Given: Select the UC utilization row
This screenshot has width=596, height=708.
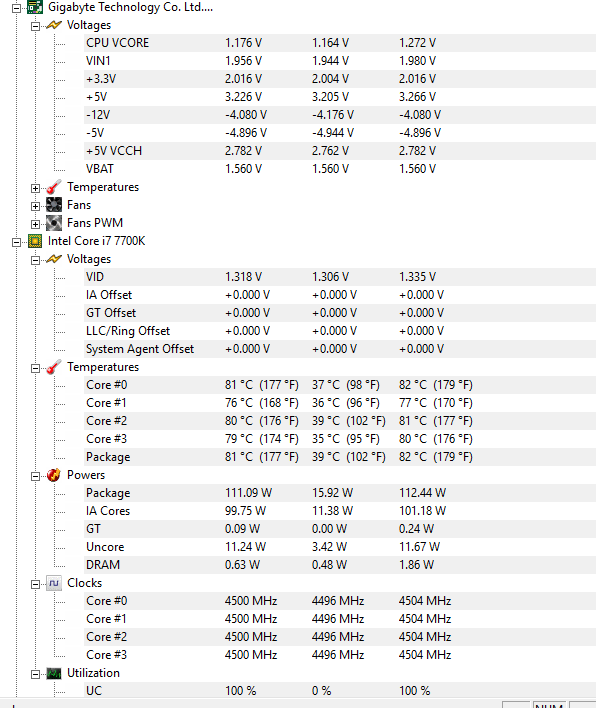Looking at the screenshot, I should click(x=340, y=690).
